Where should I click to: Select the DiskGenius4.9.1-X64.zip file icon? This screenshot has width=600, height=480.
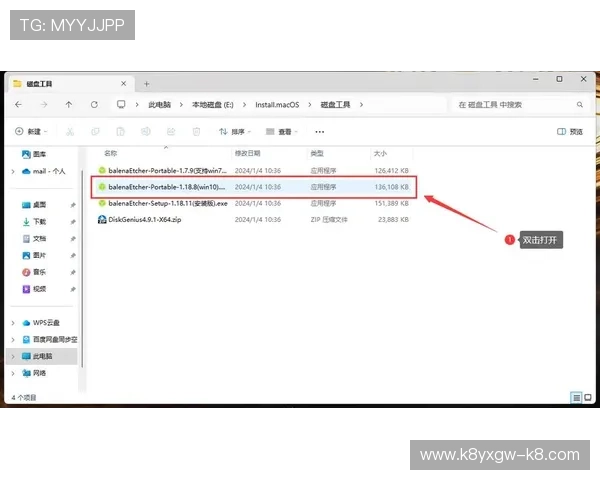101,219
